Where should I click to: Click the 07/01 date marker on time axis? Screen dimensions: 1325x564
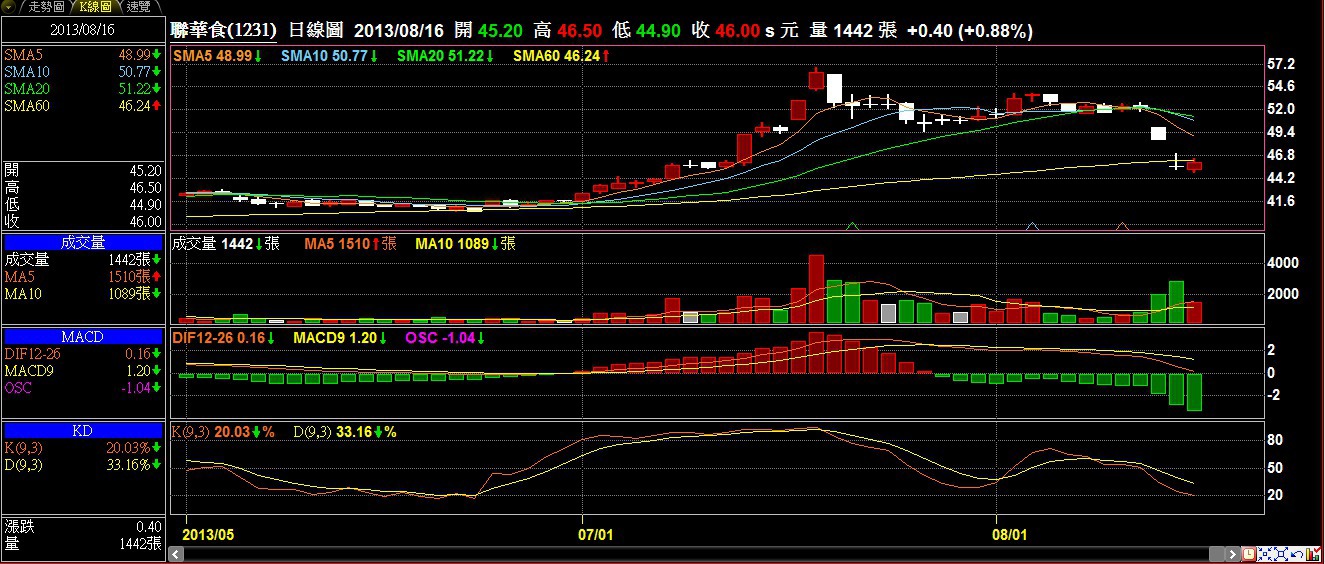[x=595, y=535]
